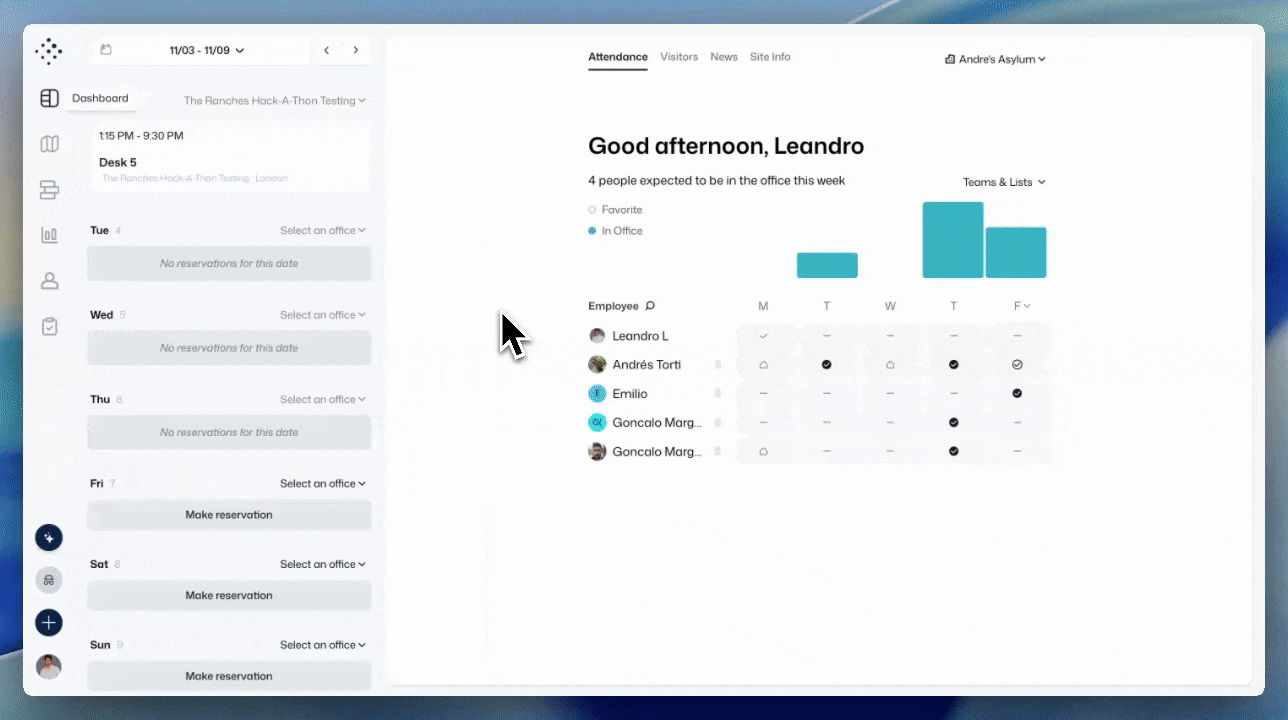Click Make reservation under Saturday

click(x=229, y=595)
